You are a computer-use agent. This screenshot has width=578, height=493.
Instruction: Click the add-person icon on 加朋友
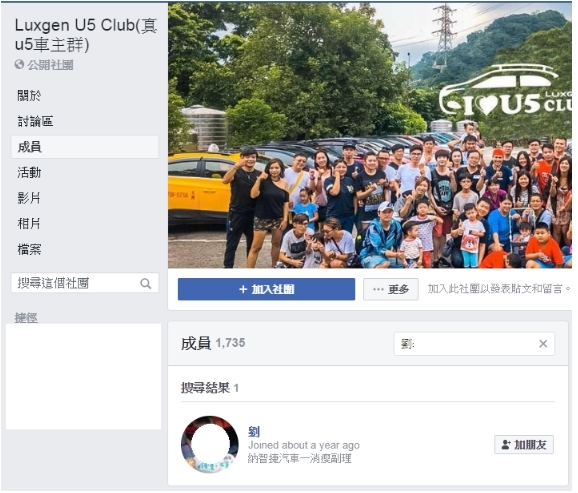coord(507,445)
